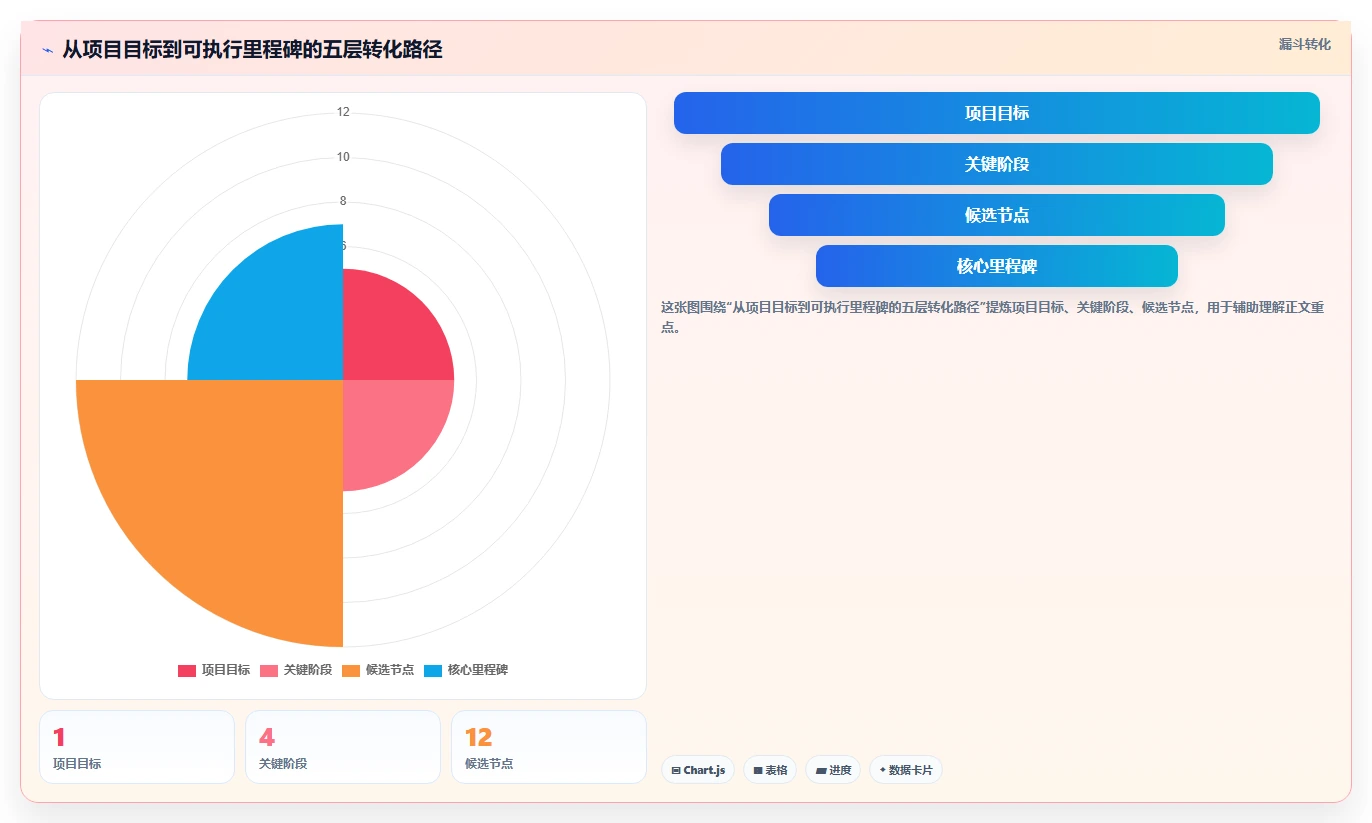
Task: Click the axis label 12 on chart
Action: (x=343, y=112)
